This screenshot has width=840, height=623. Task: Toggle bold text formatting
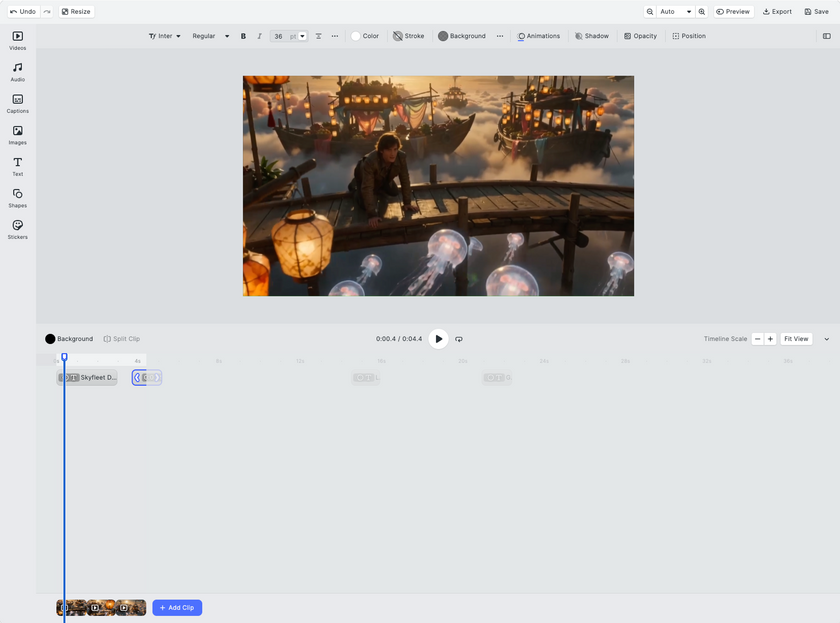[243, 36]
